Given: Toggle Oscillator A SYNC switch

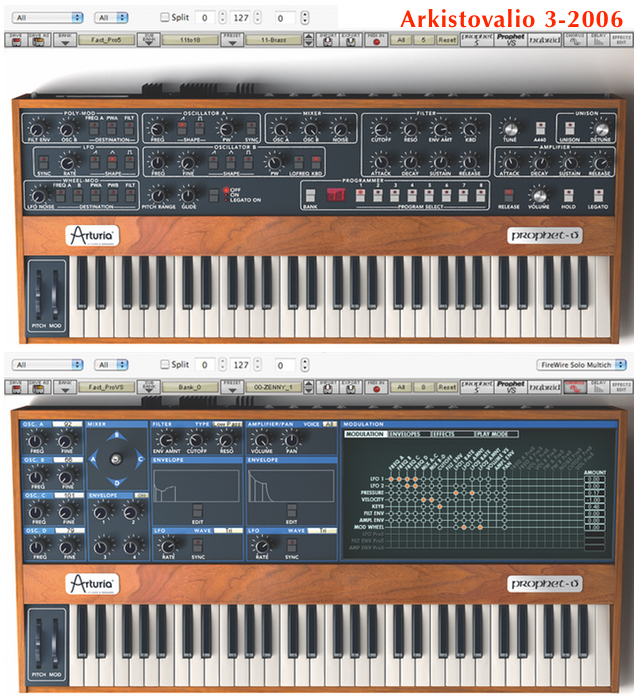Looking at the screenshot, I should (251, 129).
